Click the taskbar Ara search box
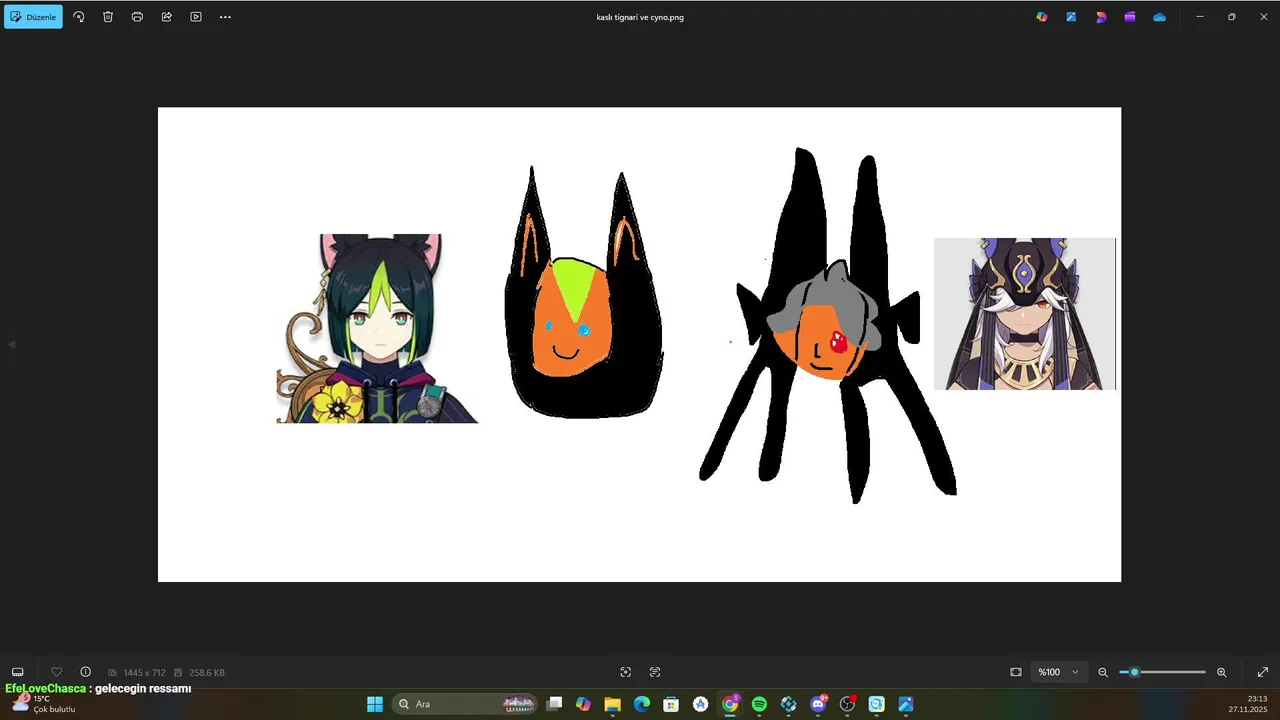Screen dimensions: 1280x720 (464, 704)
